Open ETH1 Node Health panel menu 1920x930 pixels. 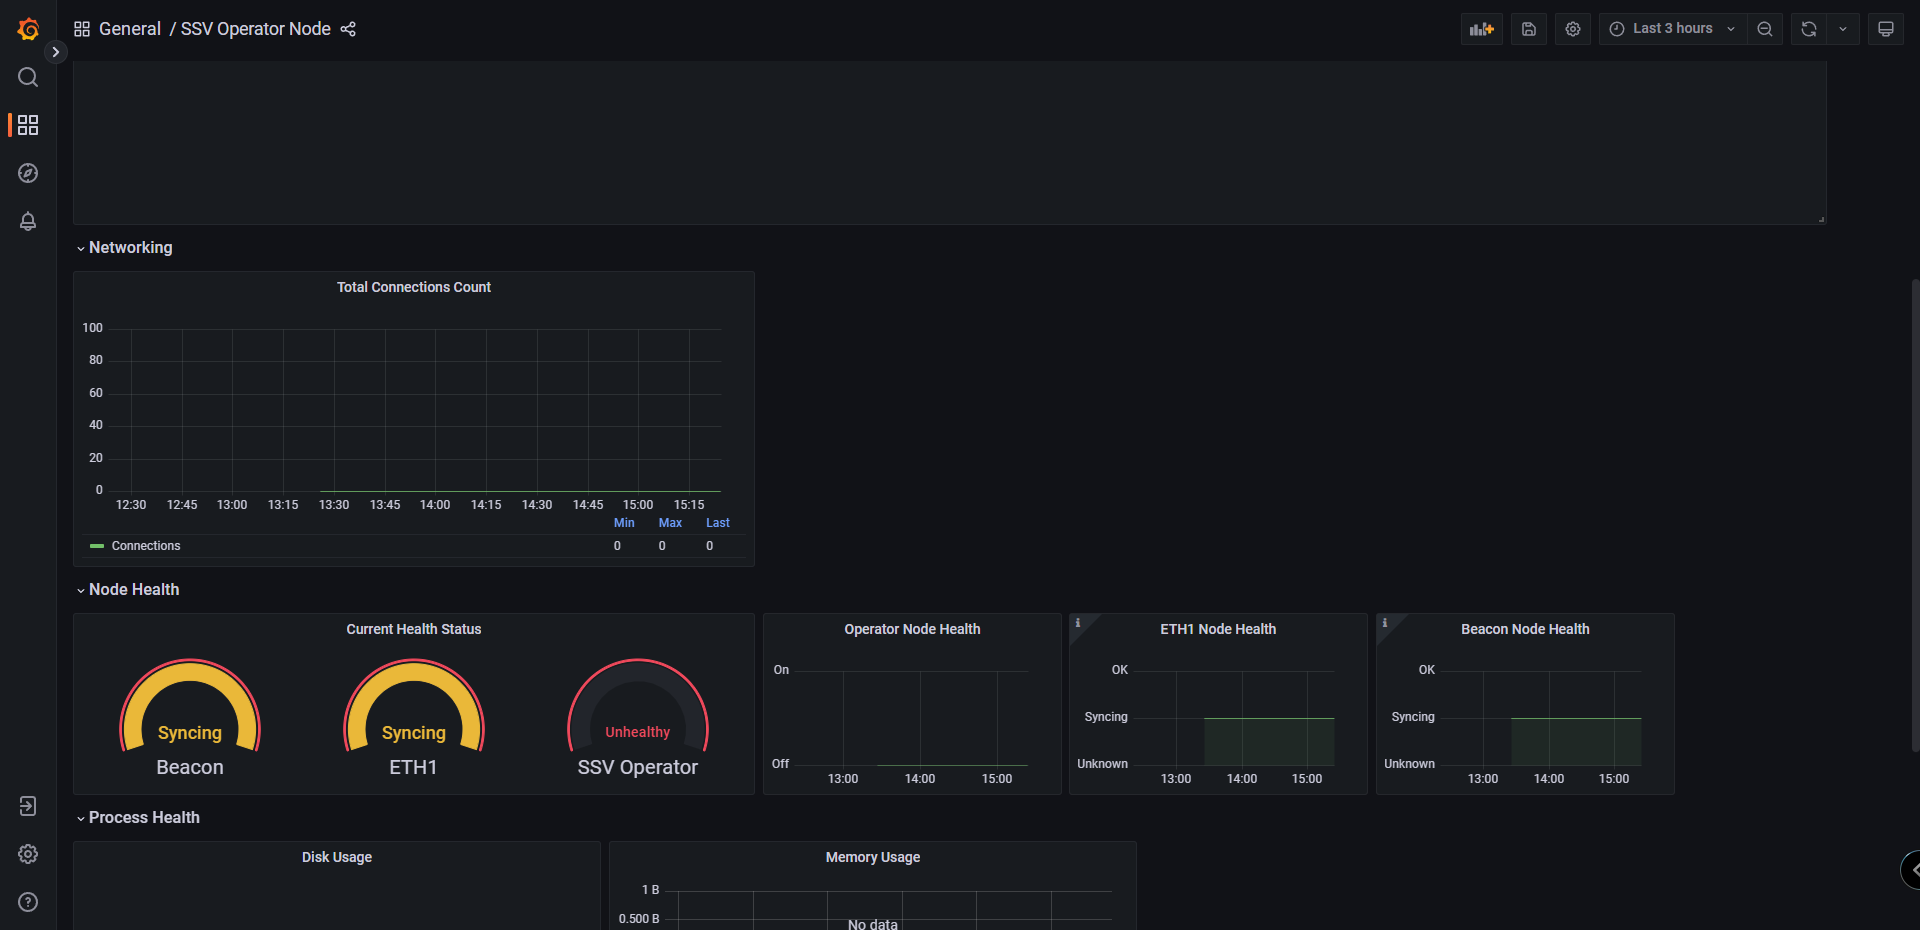tap(1218, 629)
